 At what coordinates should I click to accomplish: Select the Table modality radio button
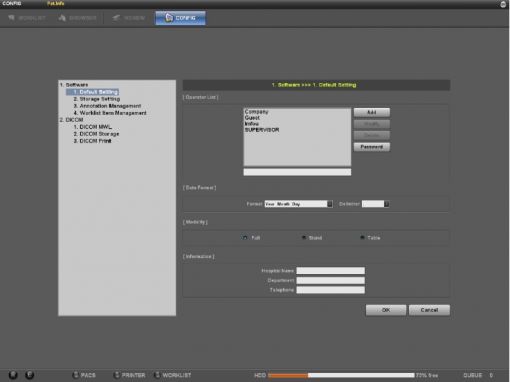click(362, 238)
